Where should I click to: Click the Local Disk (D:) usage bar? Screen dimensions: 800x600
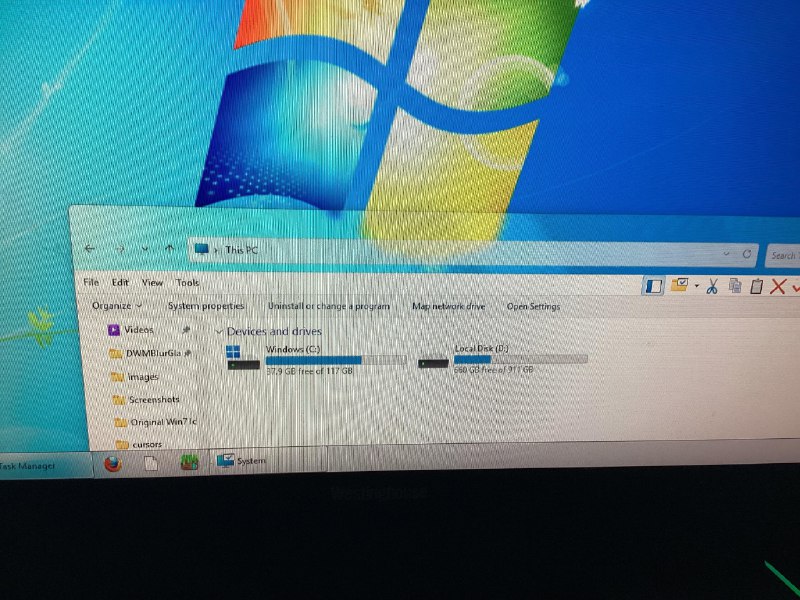click(520, 359)
